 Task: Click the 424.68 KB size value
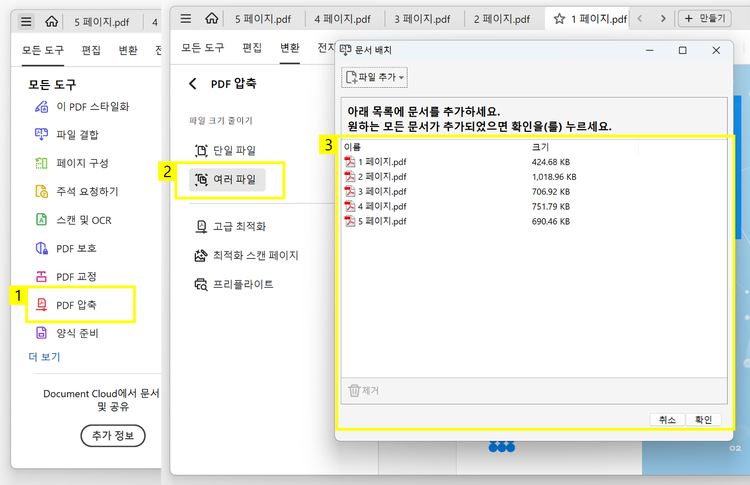551,162
